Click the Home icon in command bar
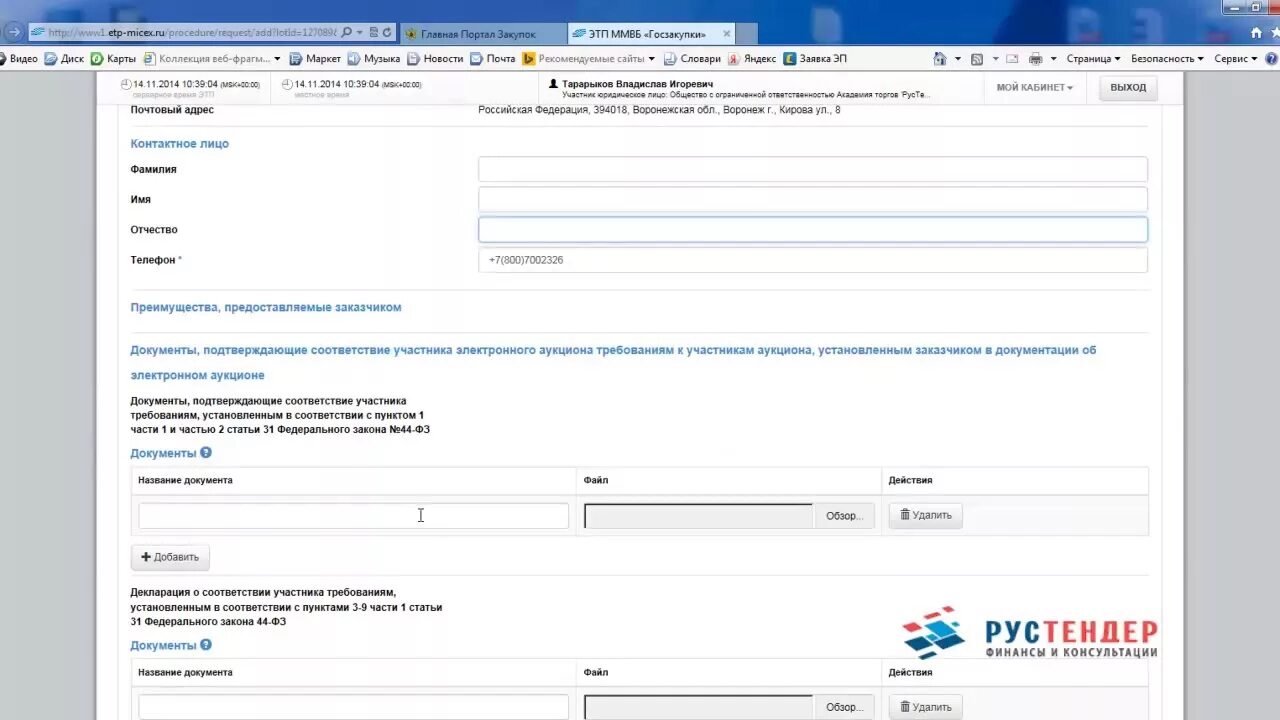This screenshot has width=1280, height=720. 940,59
